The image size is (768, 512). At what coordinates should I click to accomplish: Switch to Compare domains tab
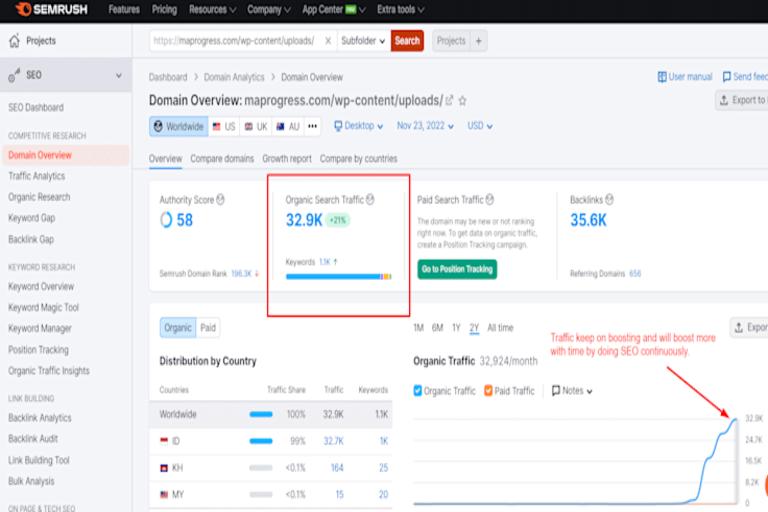click(x=222, y=159)
